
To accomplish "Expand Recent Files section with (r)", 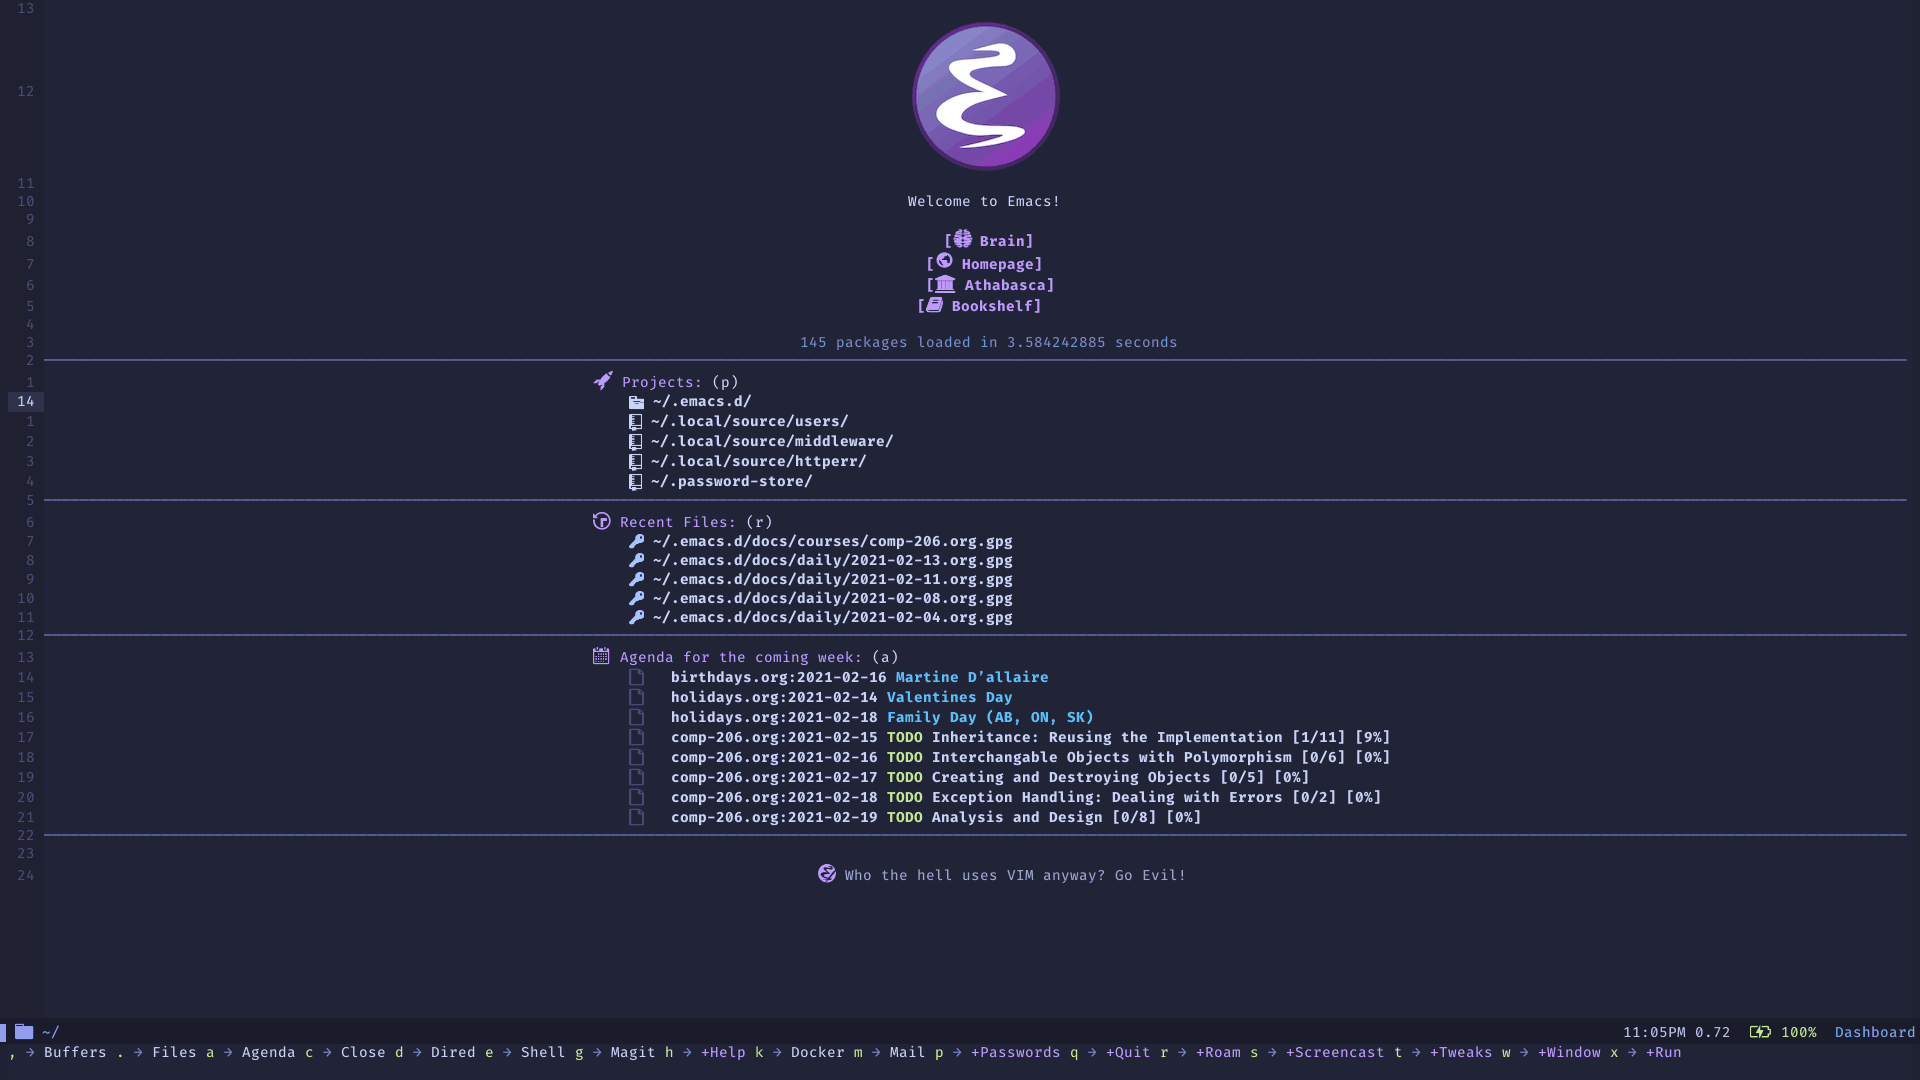I will click(x=680, y=521).
